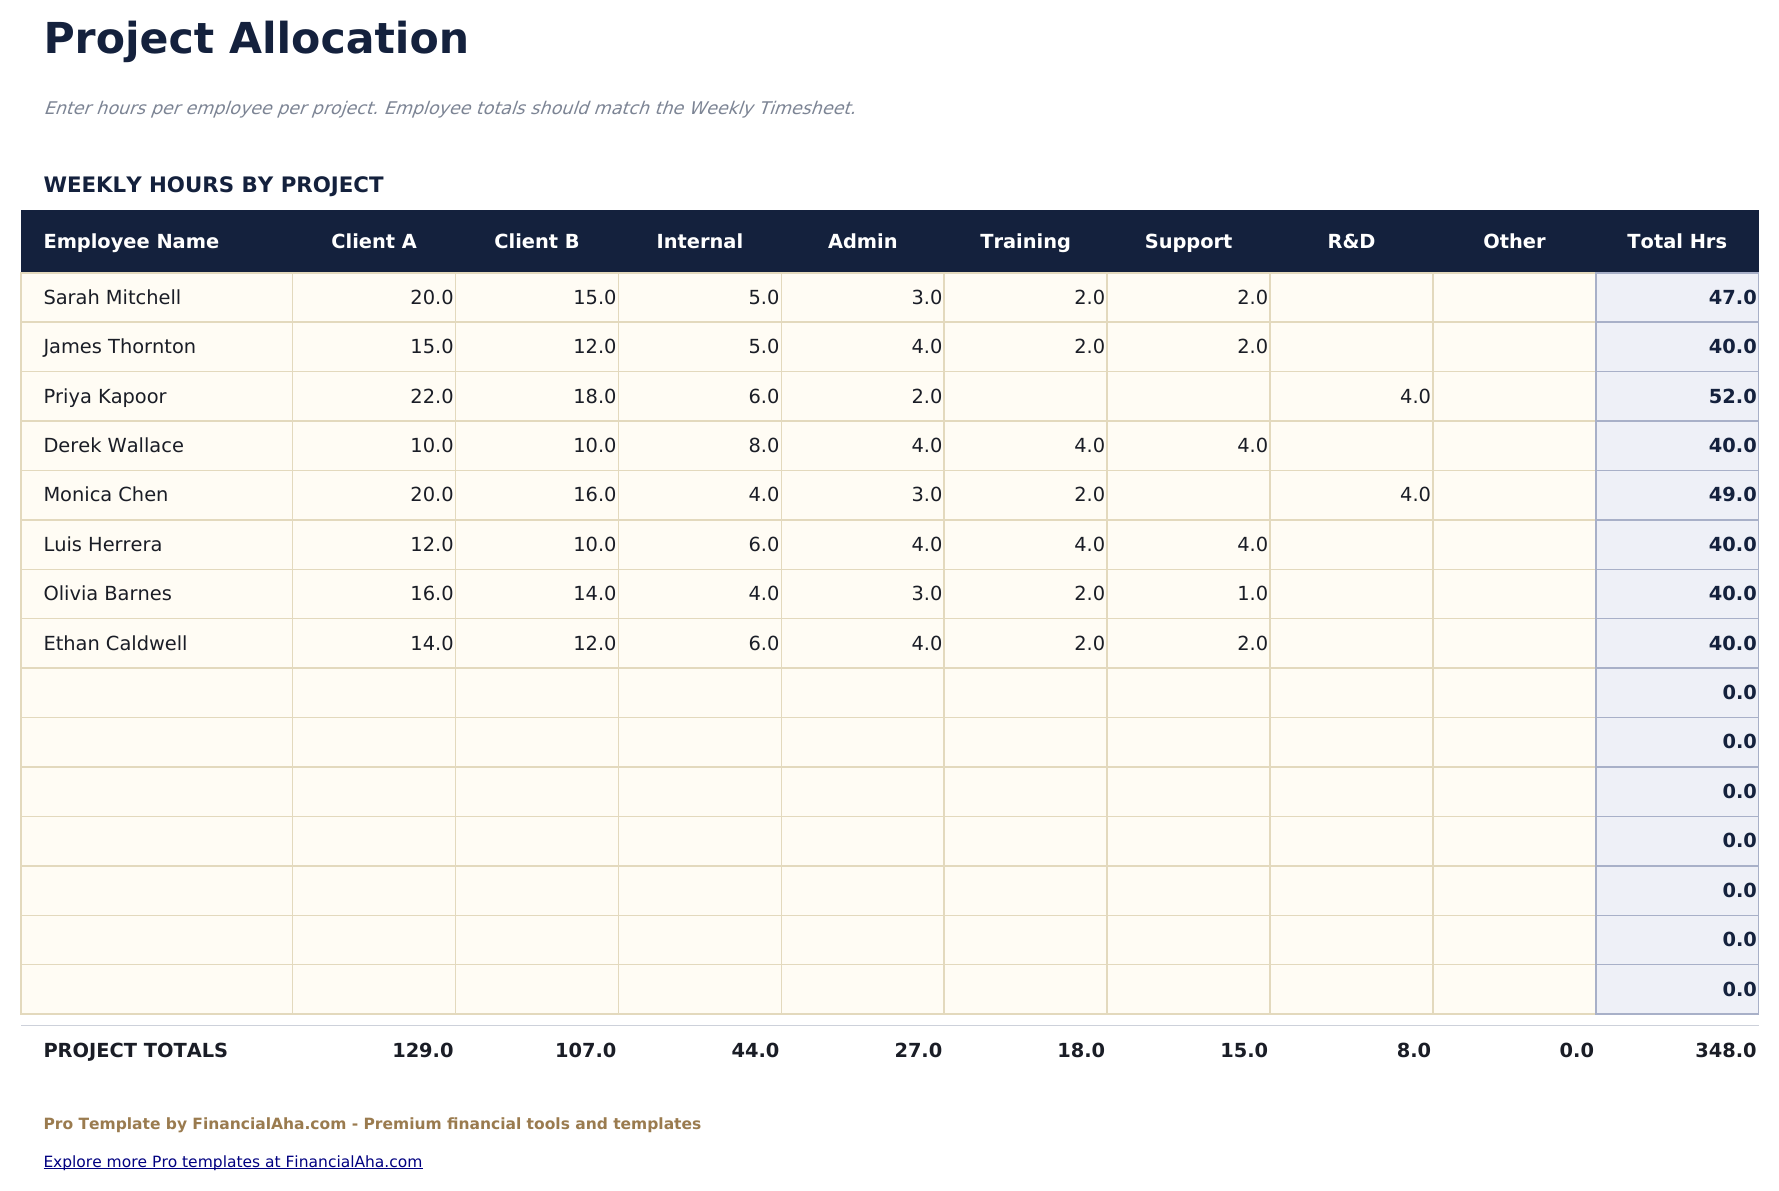This screenshot has height=1191, width=1779.
Task: Click the Support column header
Action: coord(1188,241)
